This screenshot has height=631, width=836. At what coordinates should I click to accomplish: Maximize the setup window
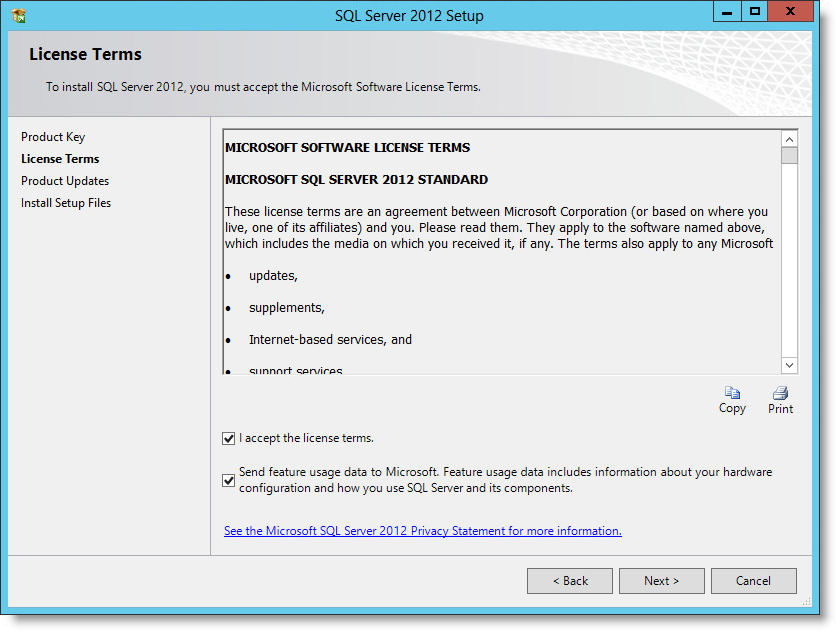[x=755, y=11]
